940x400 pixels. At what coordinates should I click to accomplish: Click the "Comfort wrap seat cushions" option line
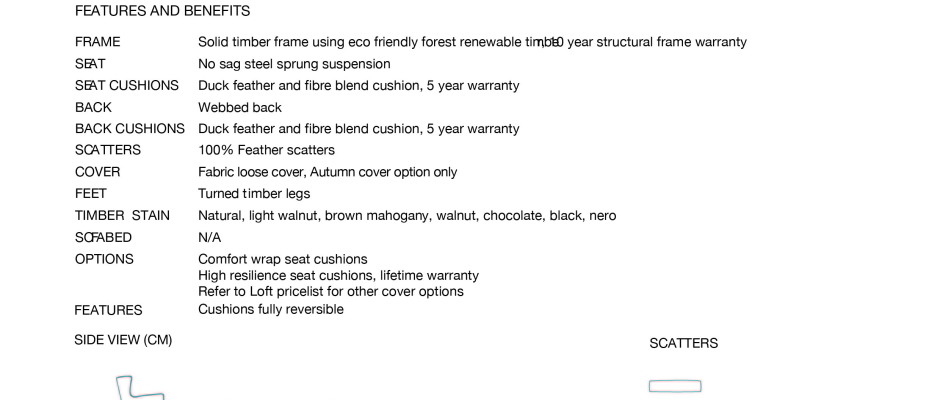pyautogui.click(x=283, y=259)
